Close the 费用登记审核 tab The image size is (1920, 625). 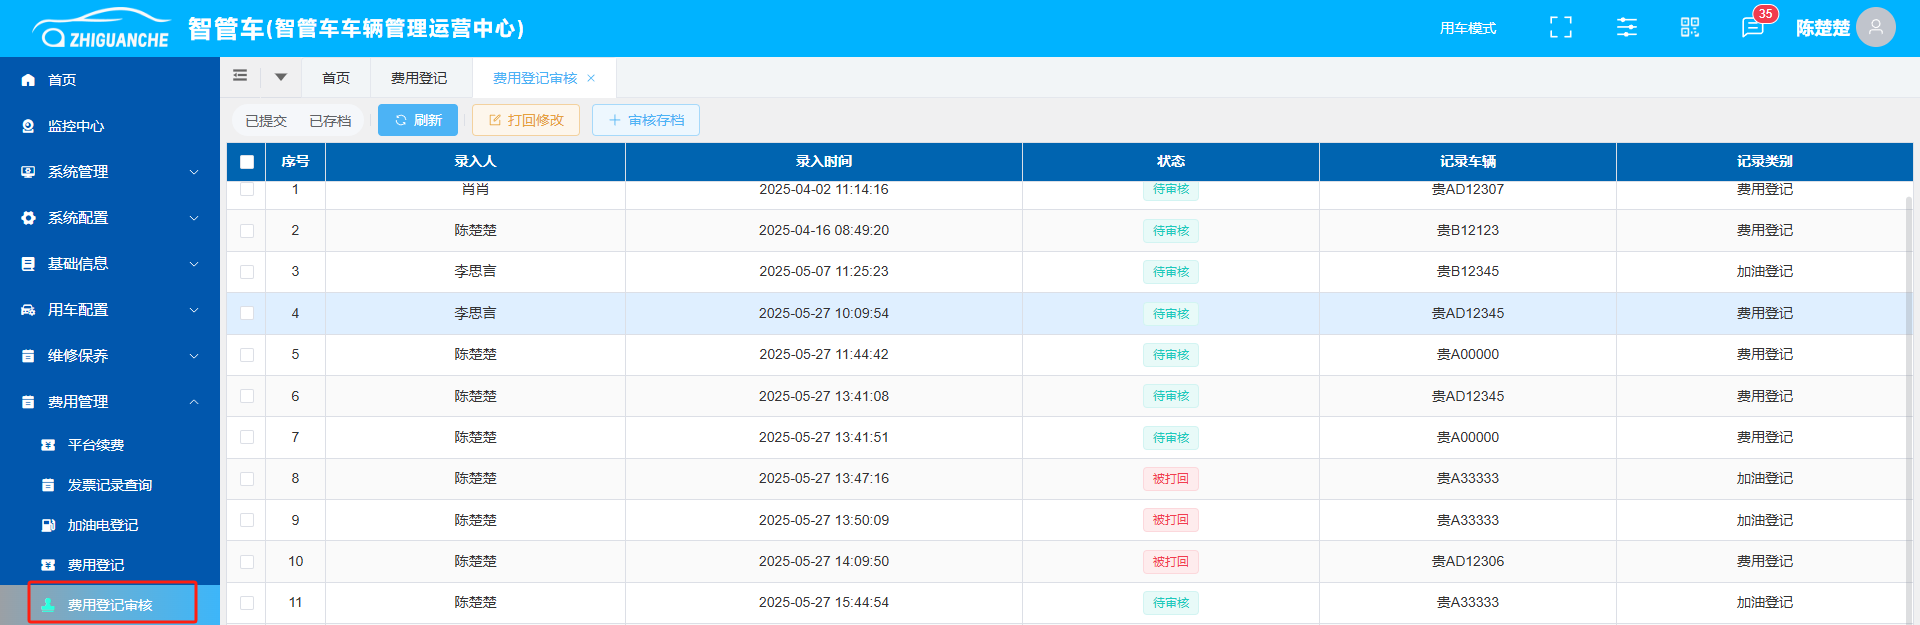(591, 78)
